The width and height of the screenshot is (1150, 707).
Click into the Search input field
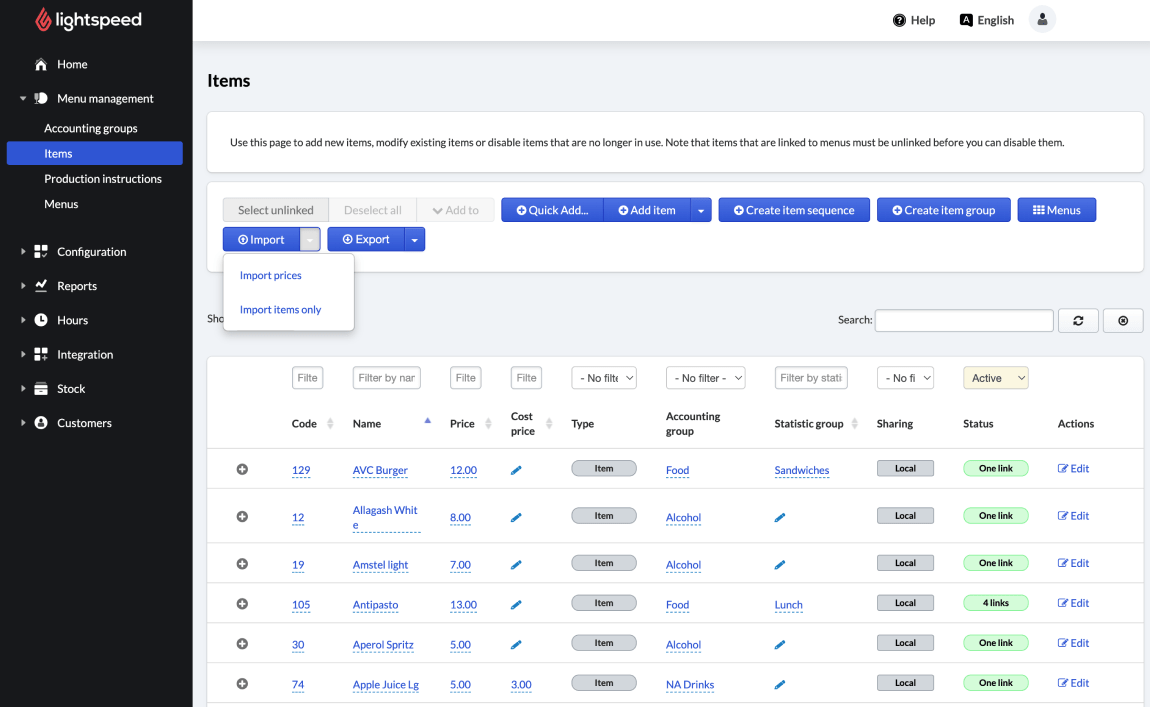coord(963,321)
